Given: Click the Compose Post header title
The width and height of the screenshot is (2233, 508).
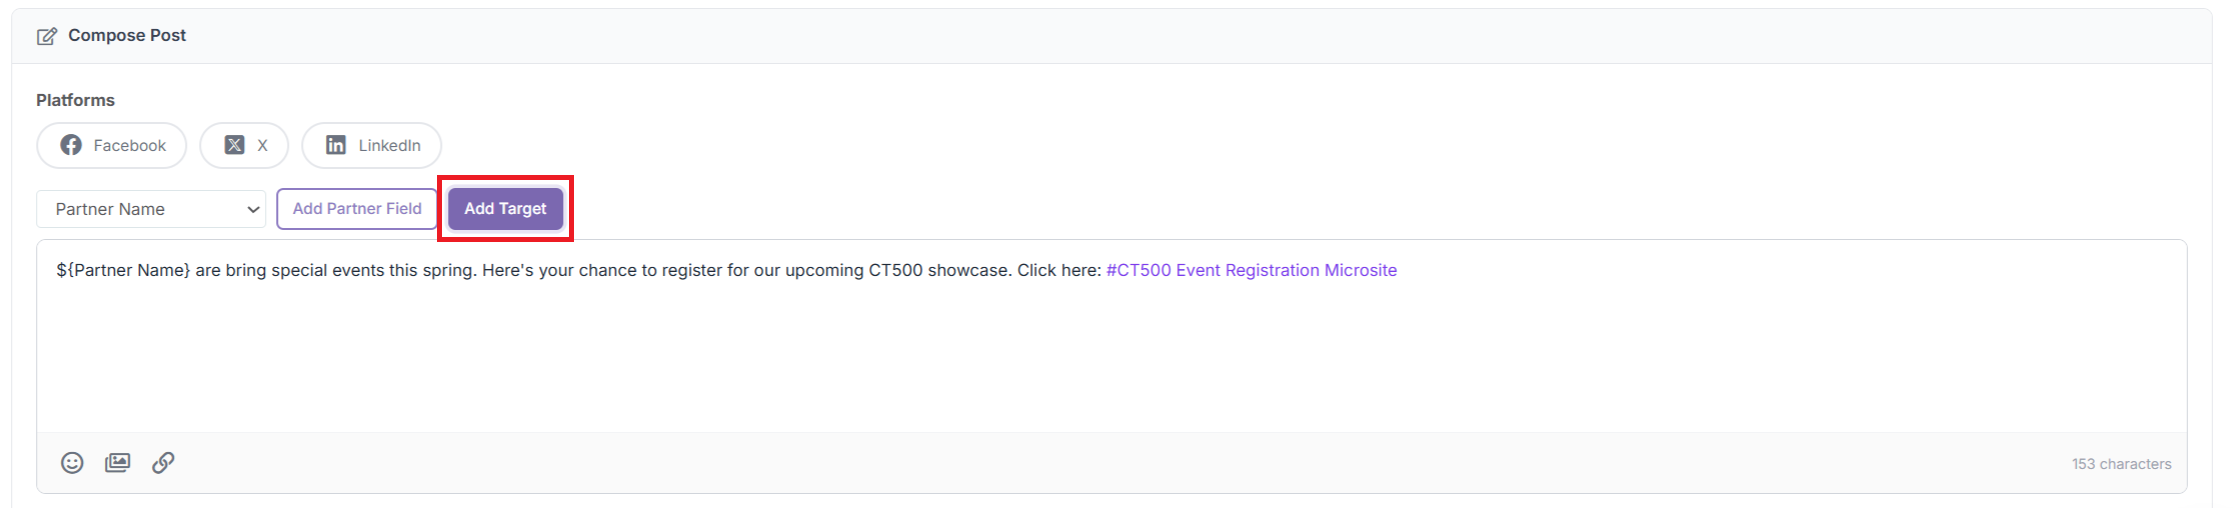Looking at the screenshot, I should click(x=127, y=35).
